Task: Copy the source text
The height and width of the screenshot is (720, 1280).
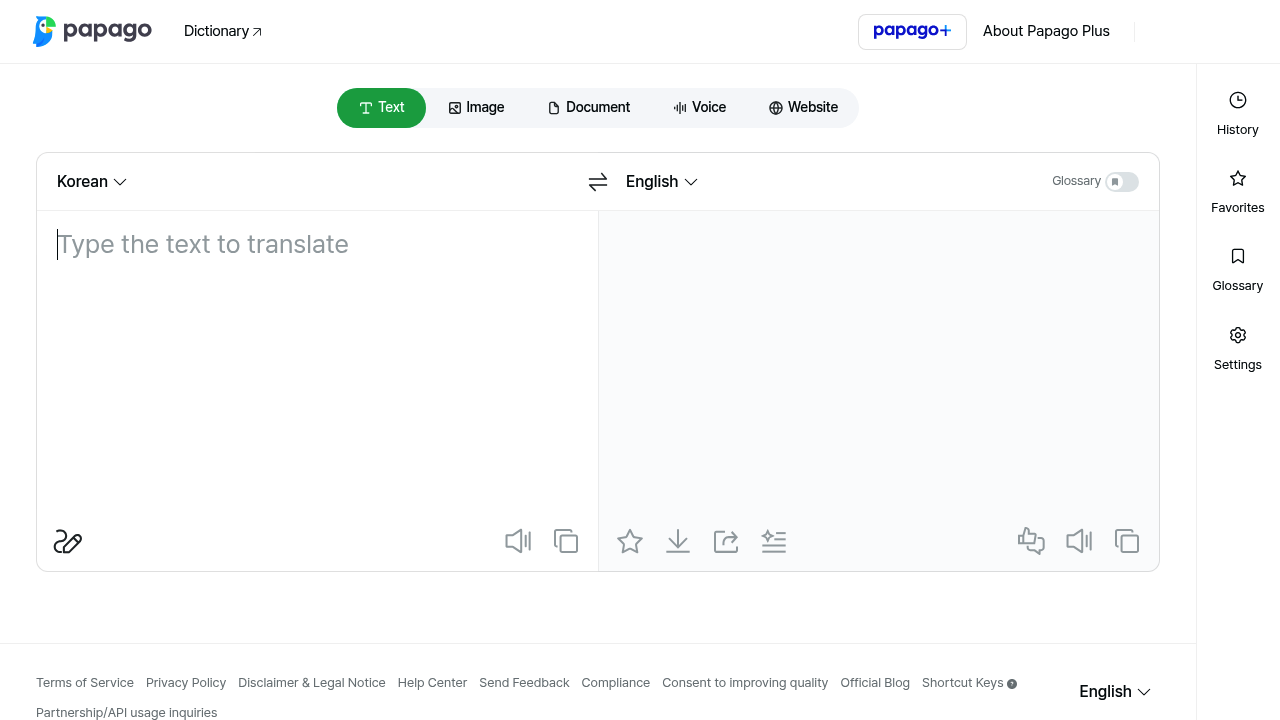Action: click(566, 541)
